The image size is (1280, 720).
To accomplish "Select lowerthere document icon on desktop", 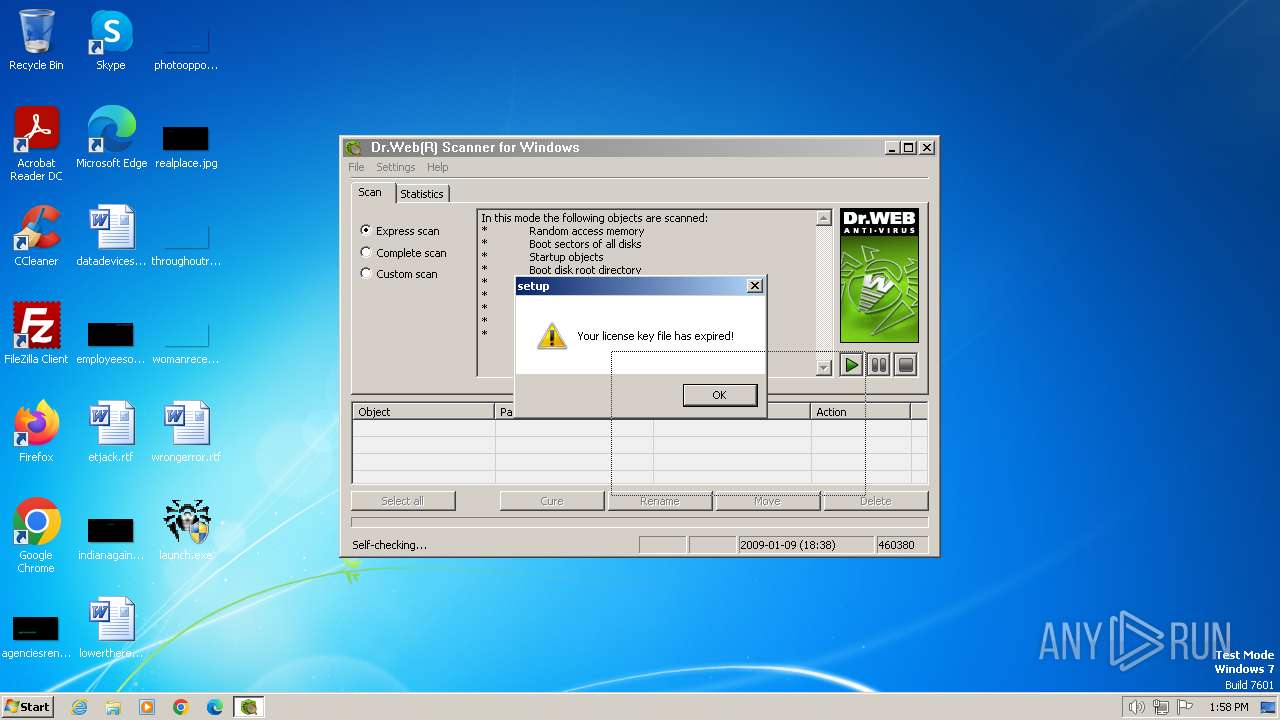I will (110, 627).
